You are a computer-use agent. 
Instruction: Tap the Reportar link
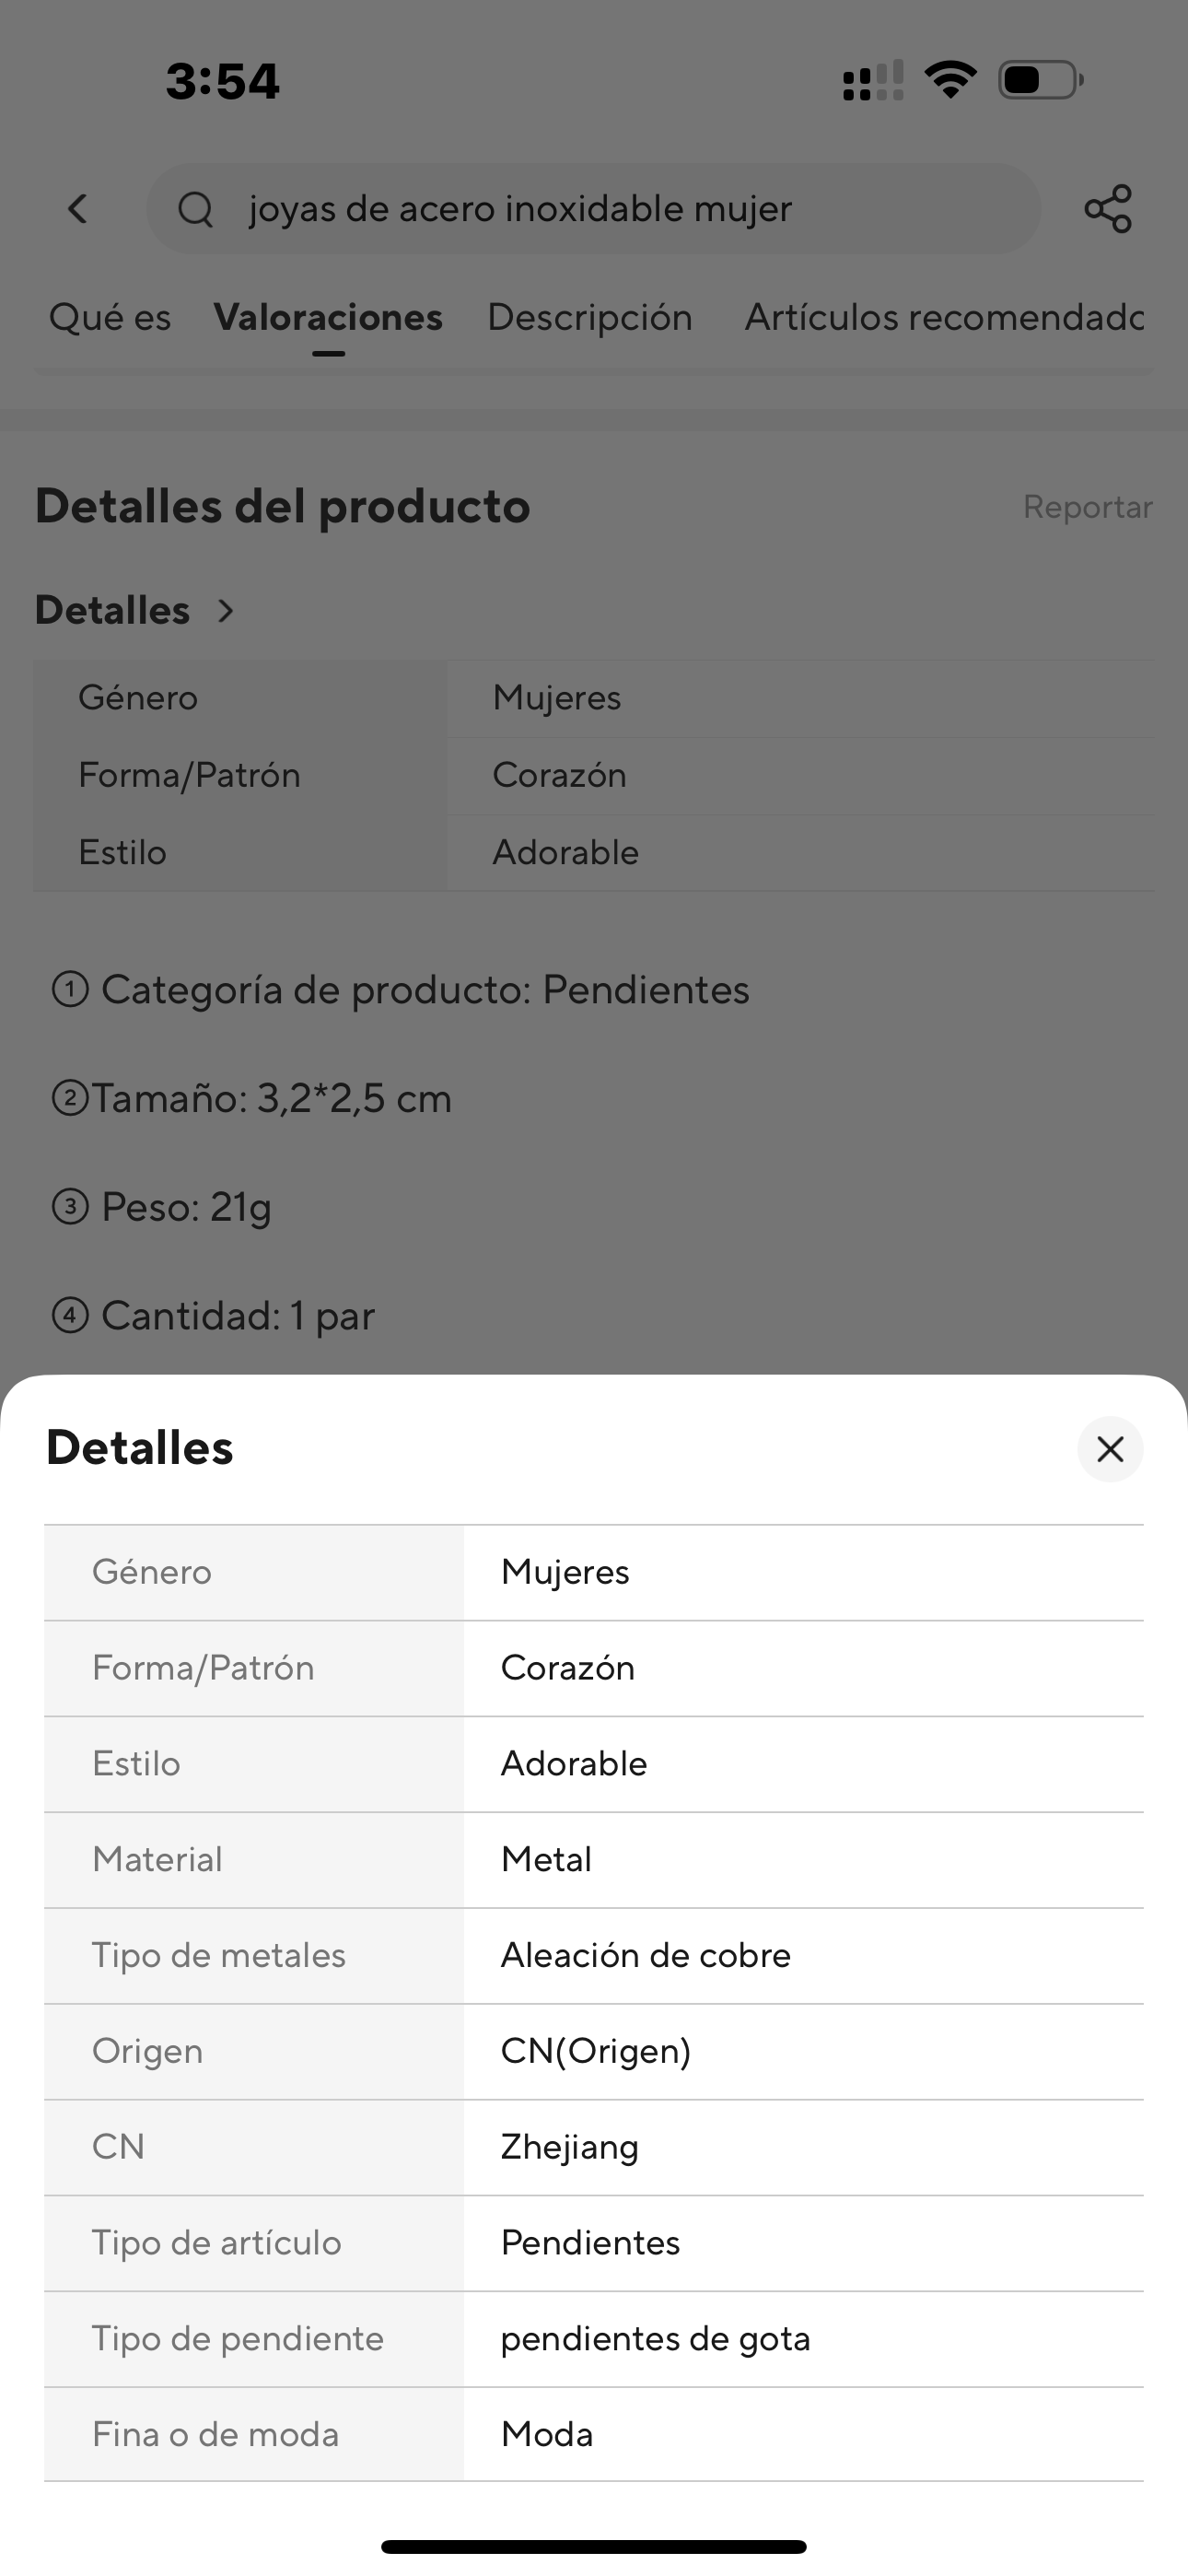[1087, 507]
